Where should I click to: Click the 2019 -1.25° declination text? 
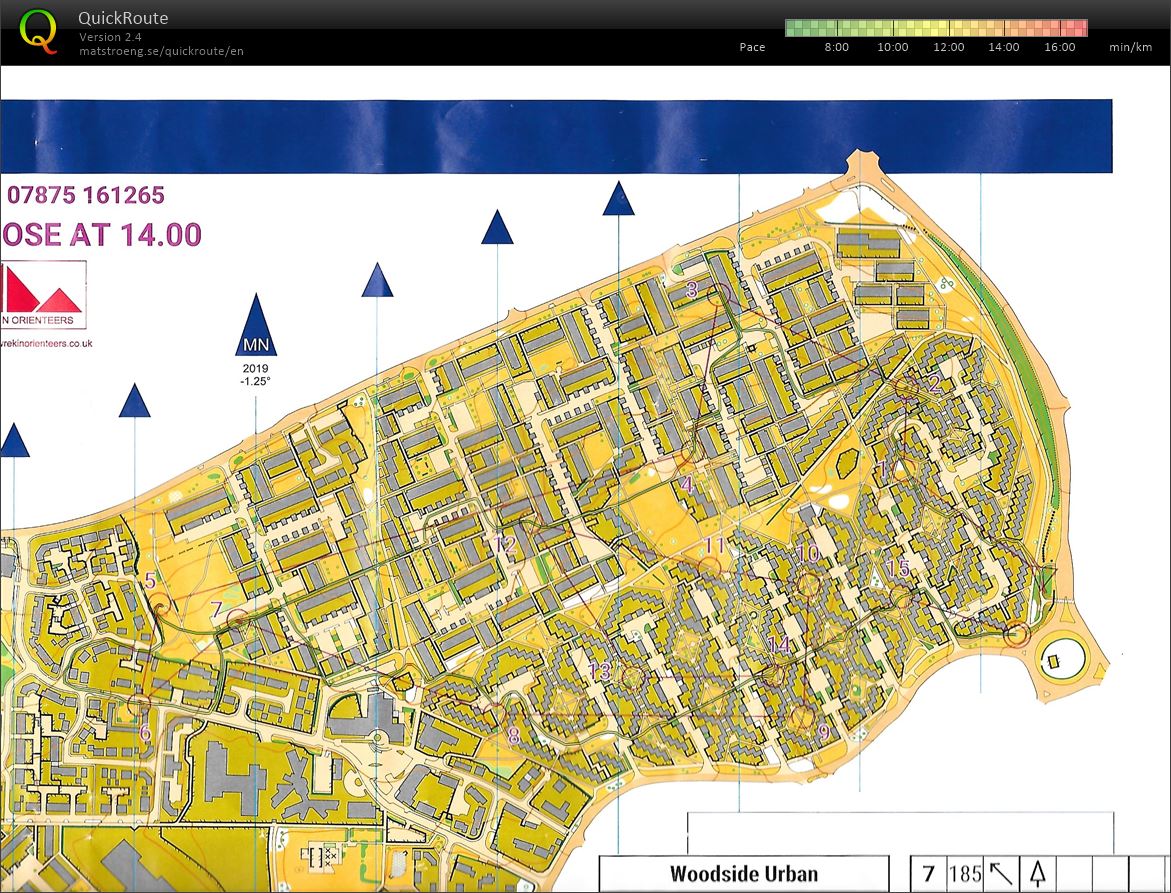255,374
